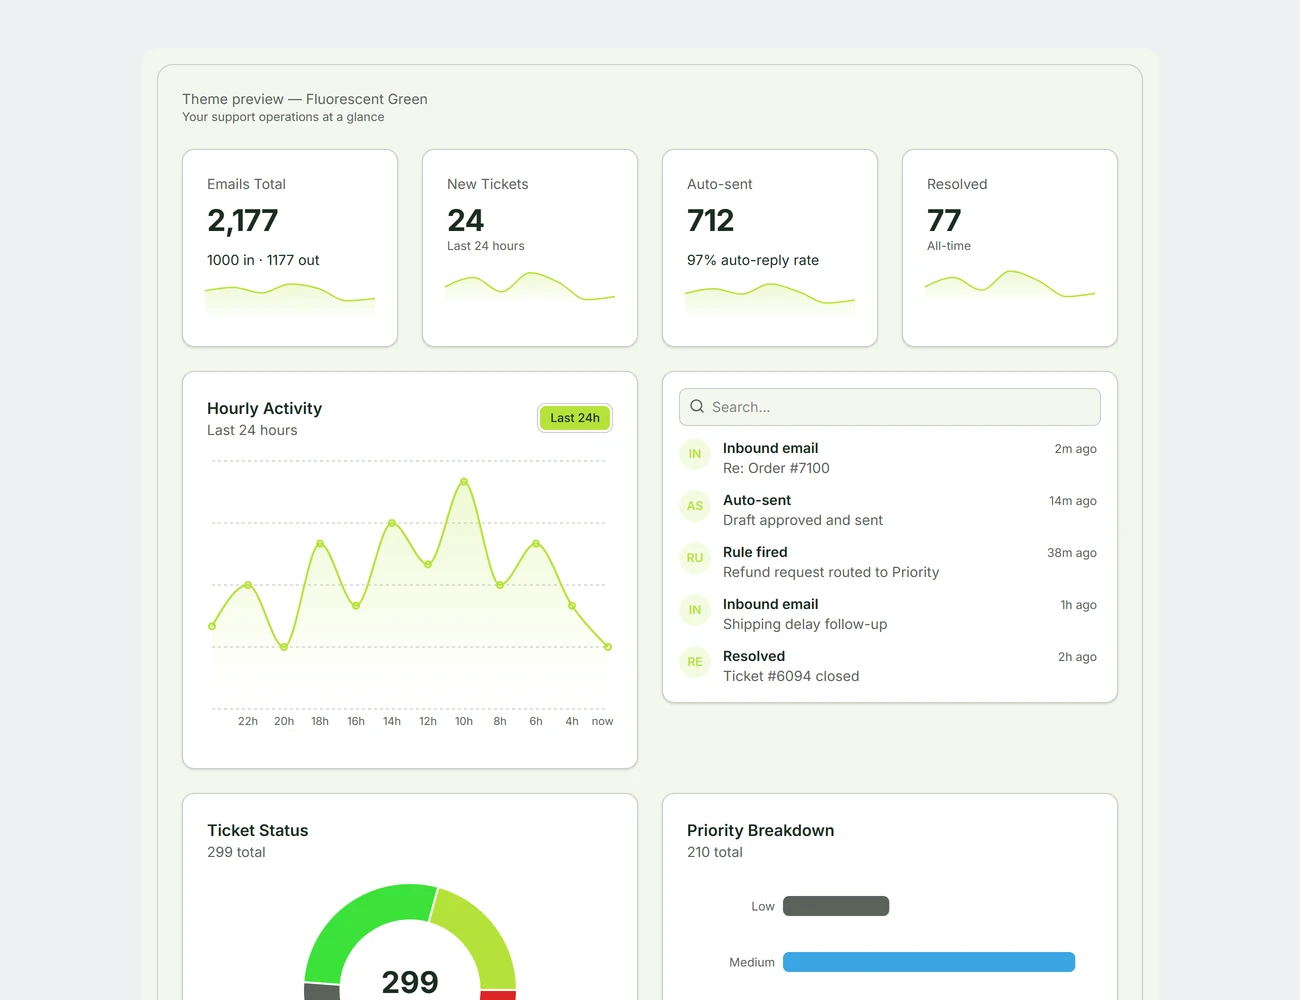Click the 'All-time' label in the Resolved card
The width and height of the screenshot is (1300, 1000).
click(x=949, y=246)
